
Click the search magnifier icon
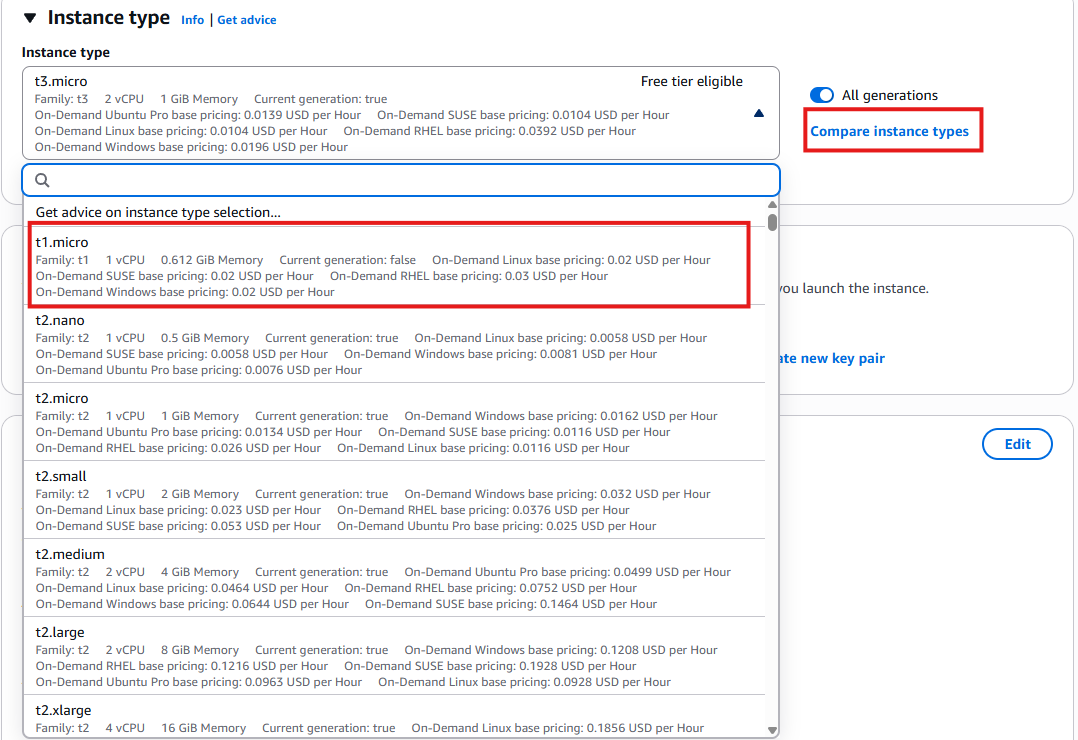42,180
